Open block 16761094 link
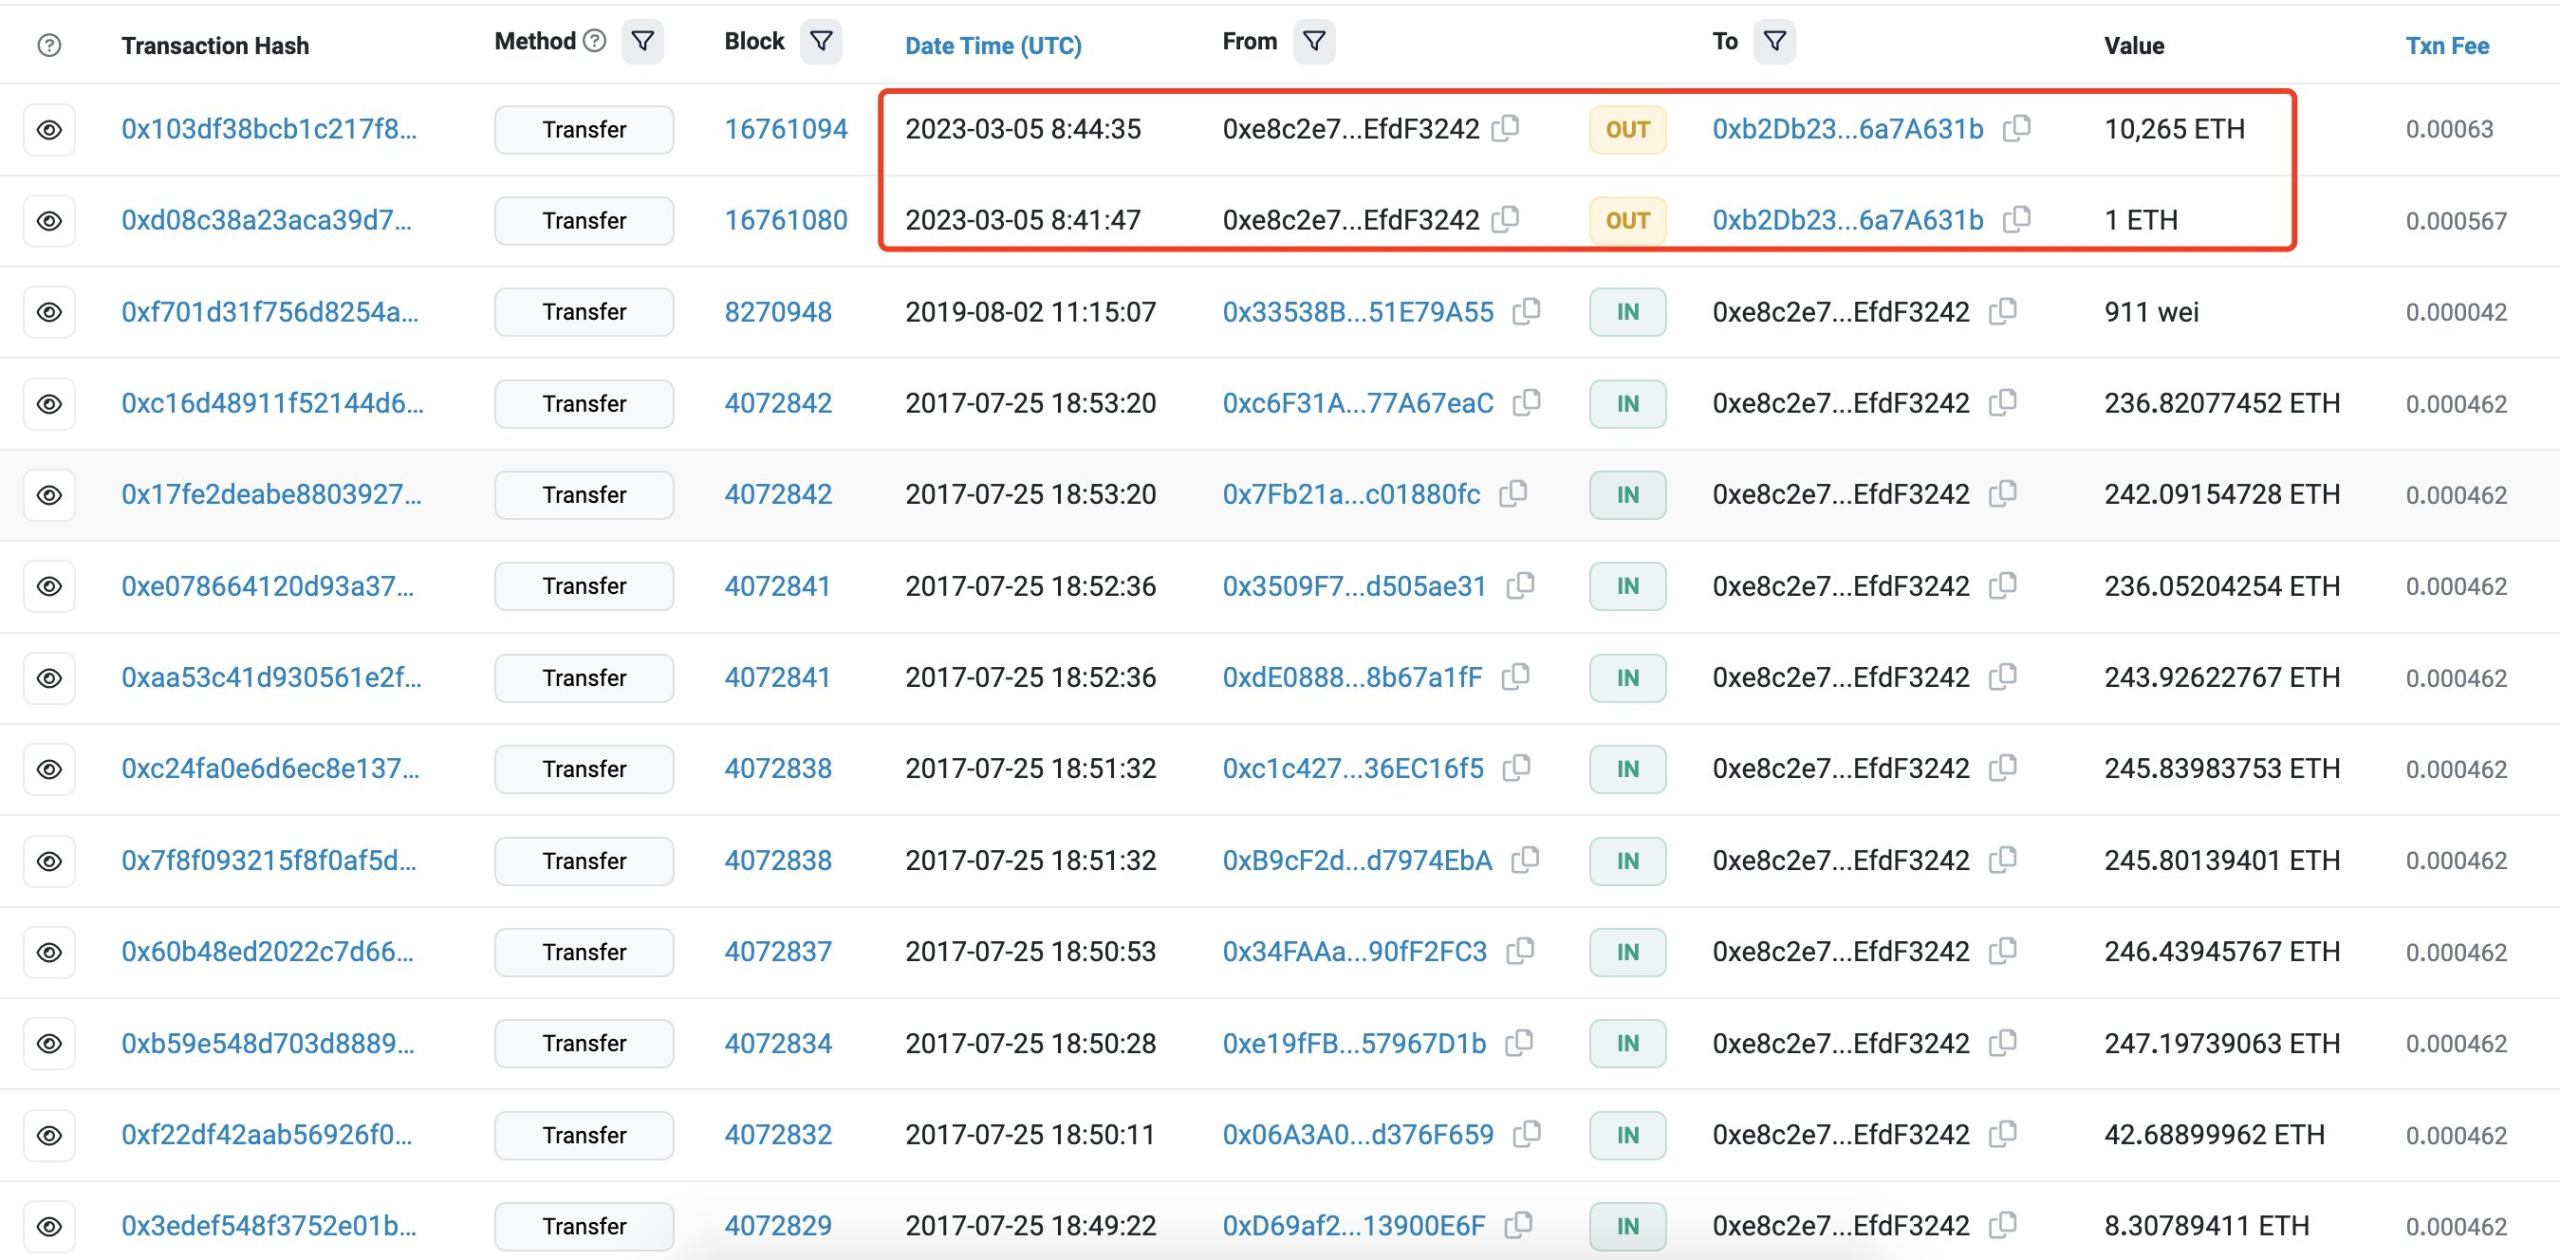 [x=786, y=129]
